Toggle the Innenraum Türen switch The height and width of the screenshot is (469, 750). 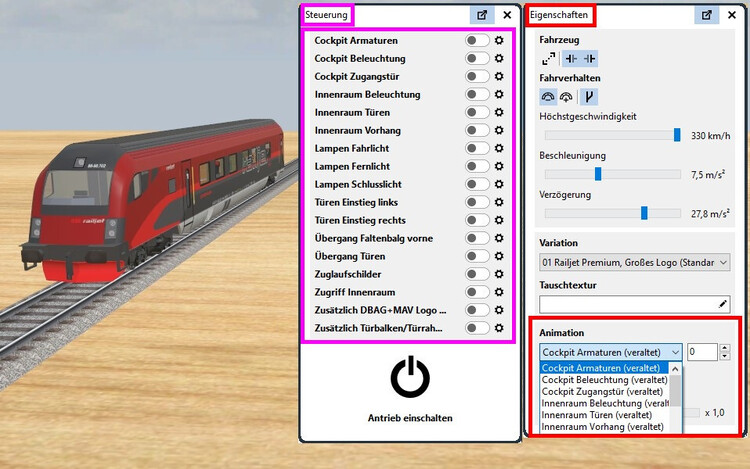click(x=477, y=112)
